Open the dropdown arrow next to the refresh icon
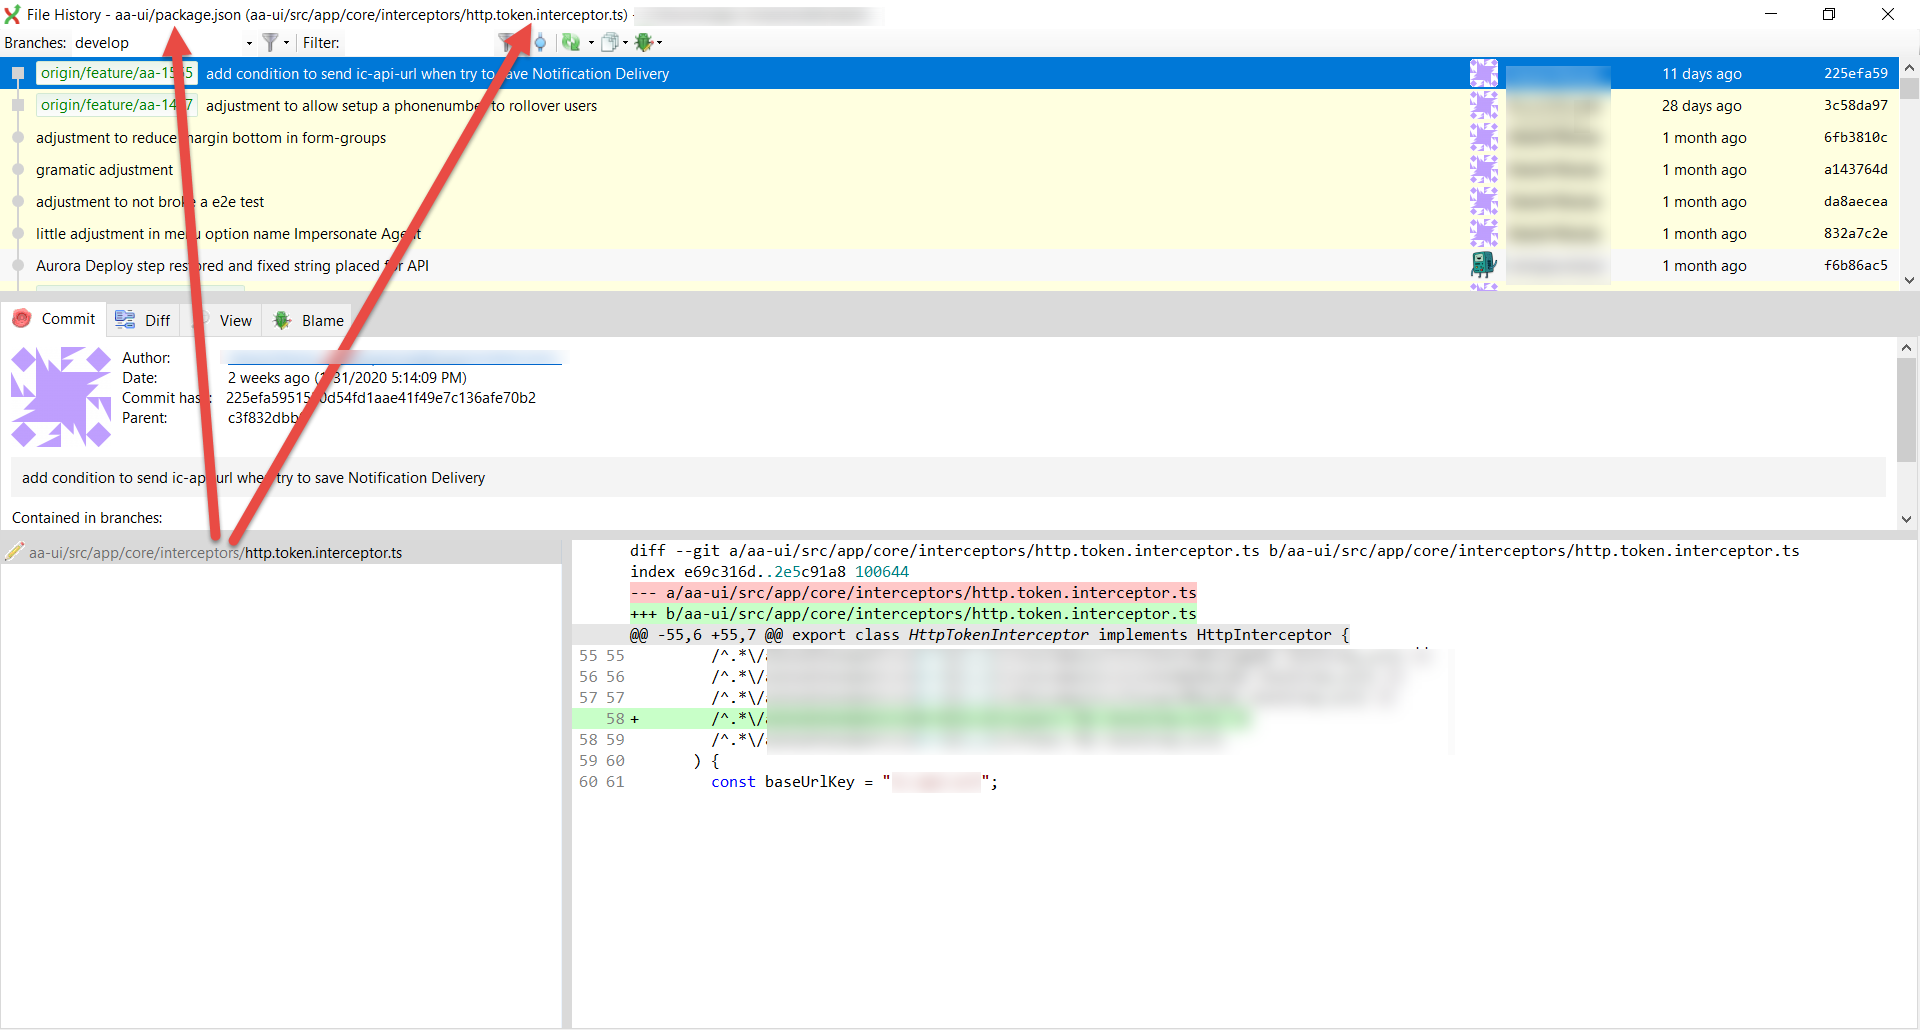 pyautogui.click(x=591, y=42)
